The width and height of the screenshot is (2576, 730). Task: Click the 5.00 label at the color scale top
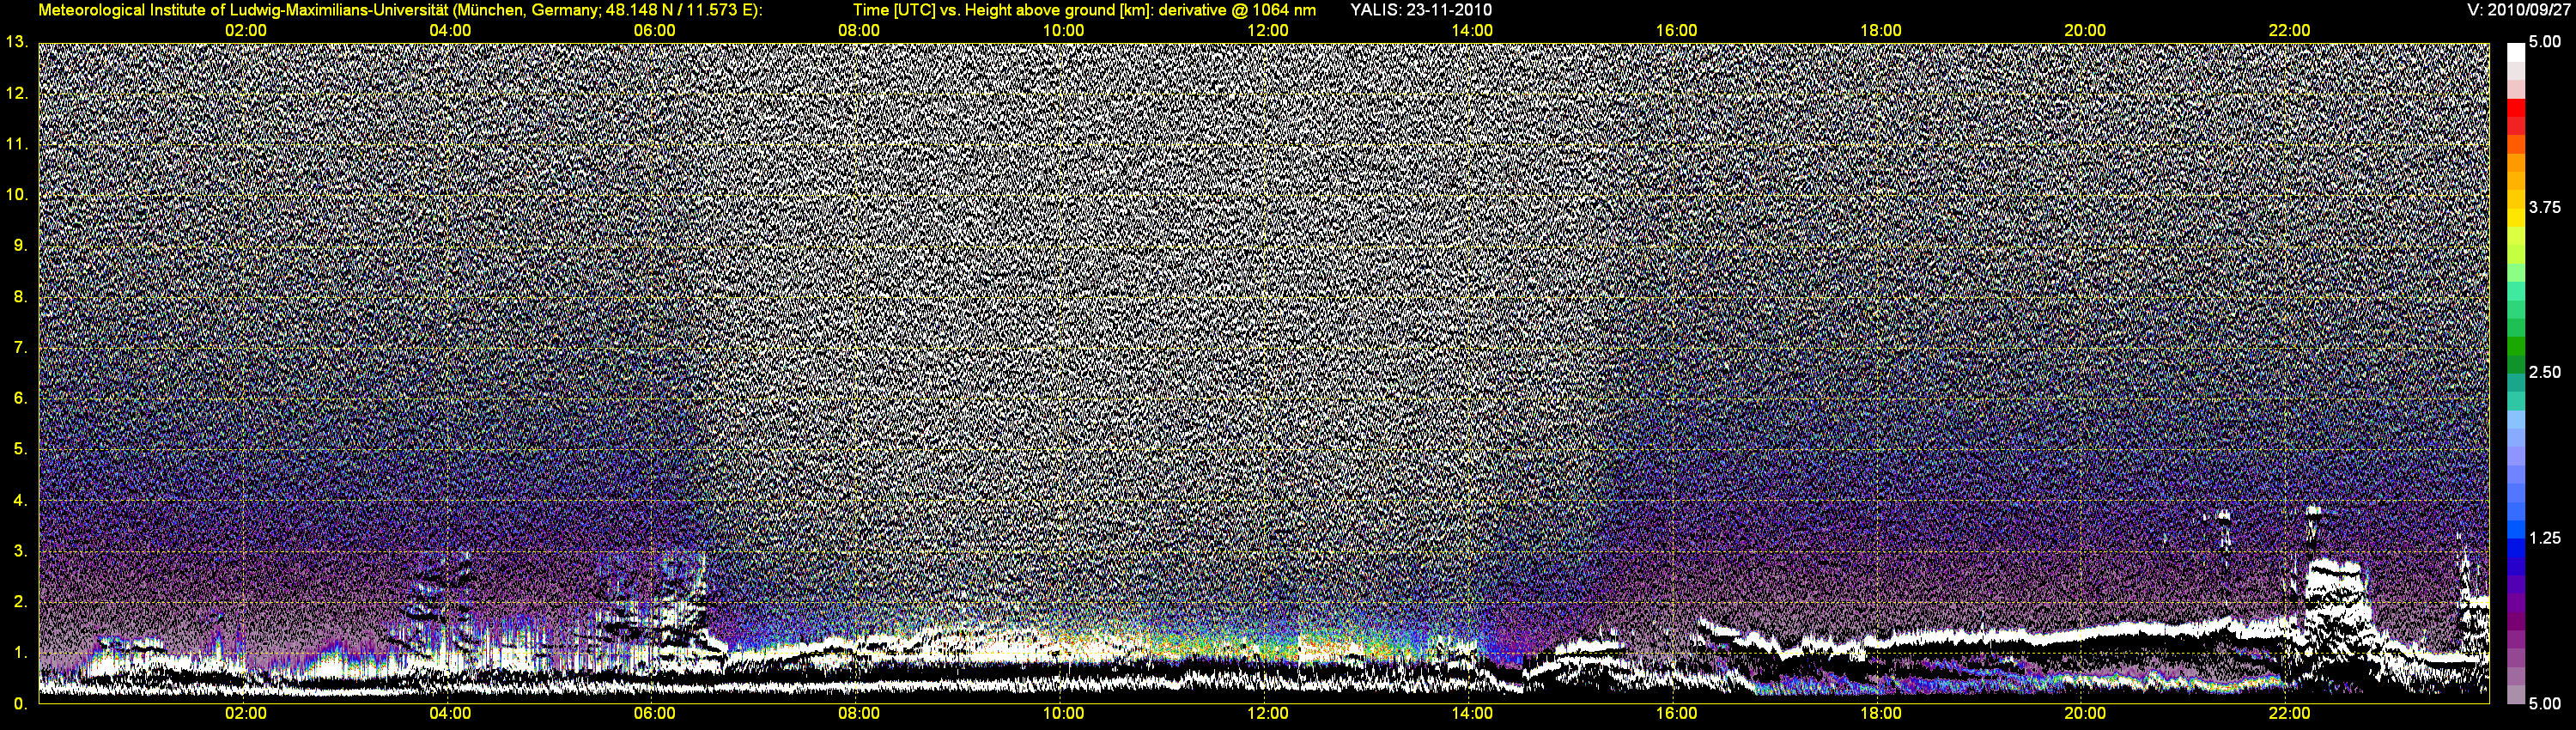(x=2545, y=42)
